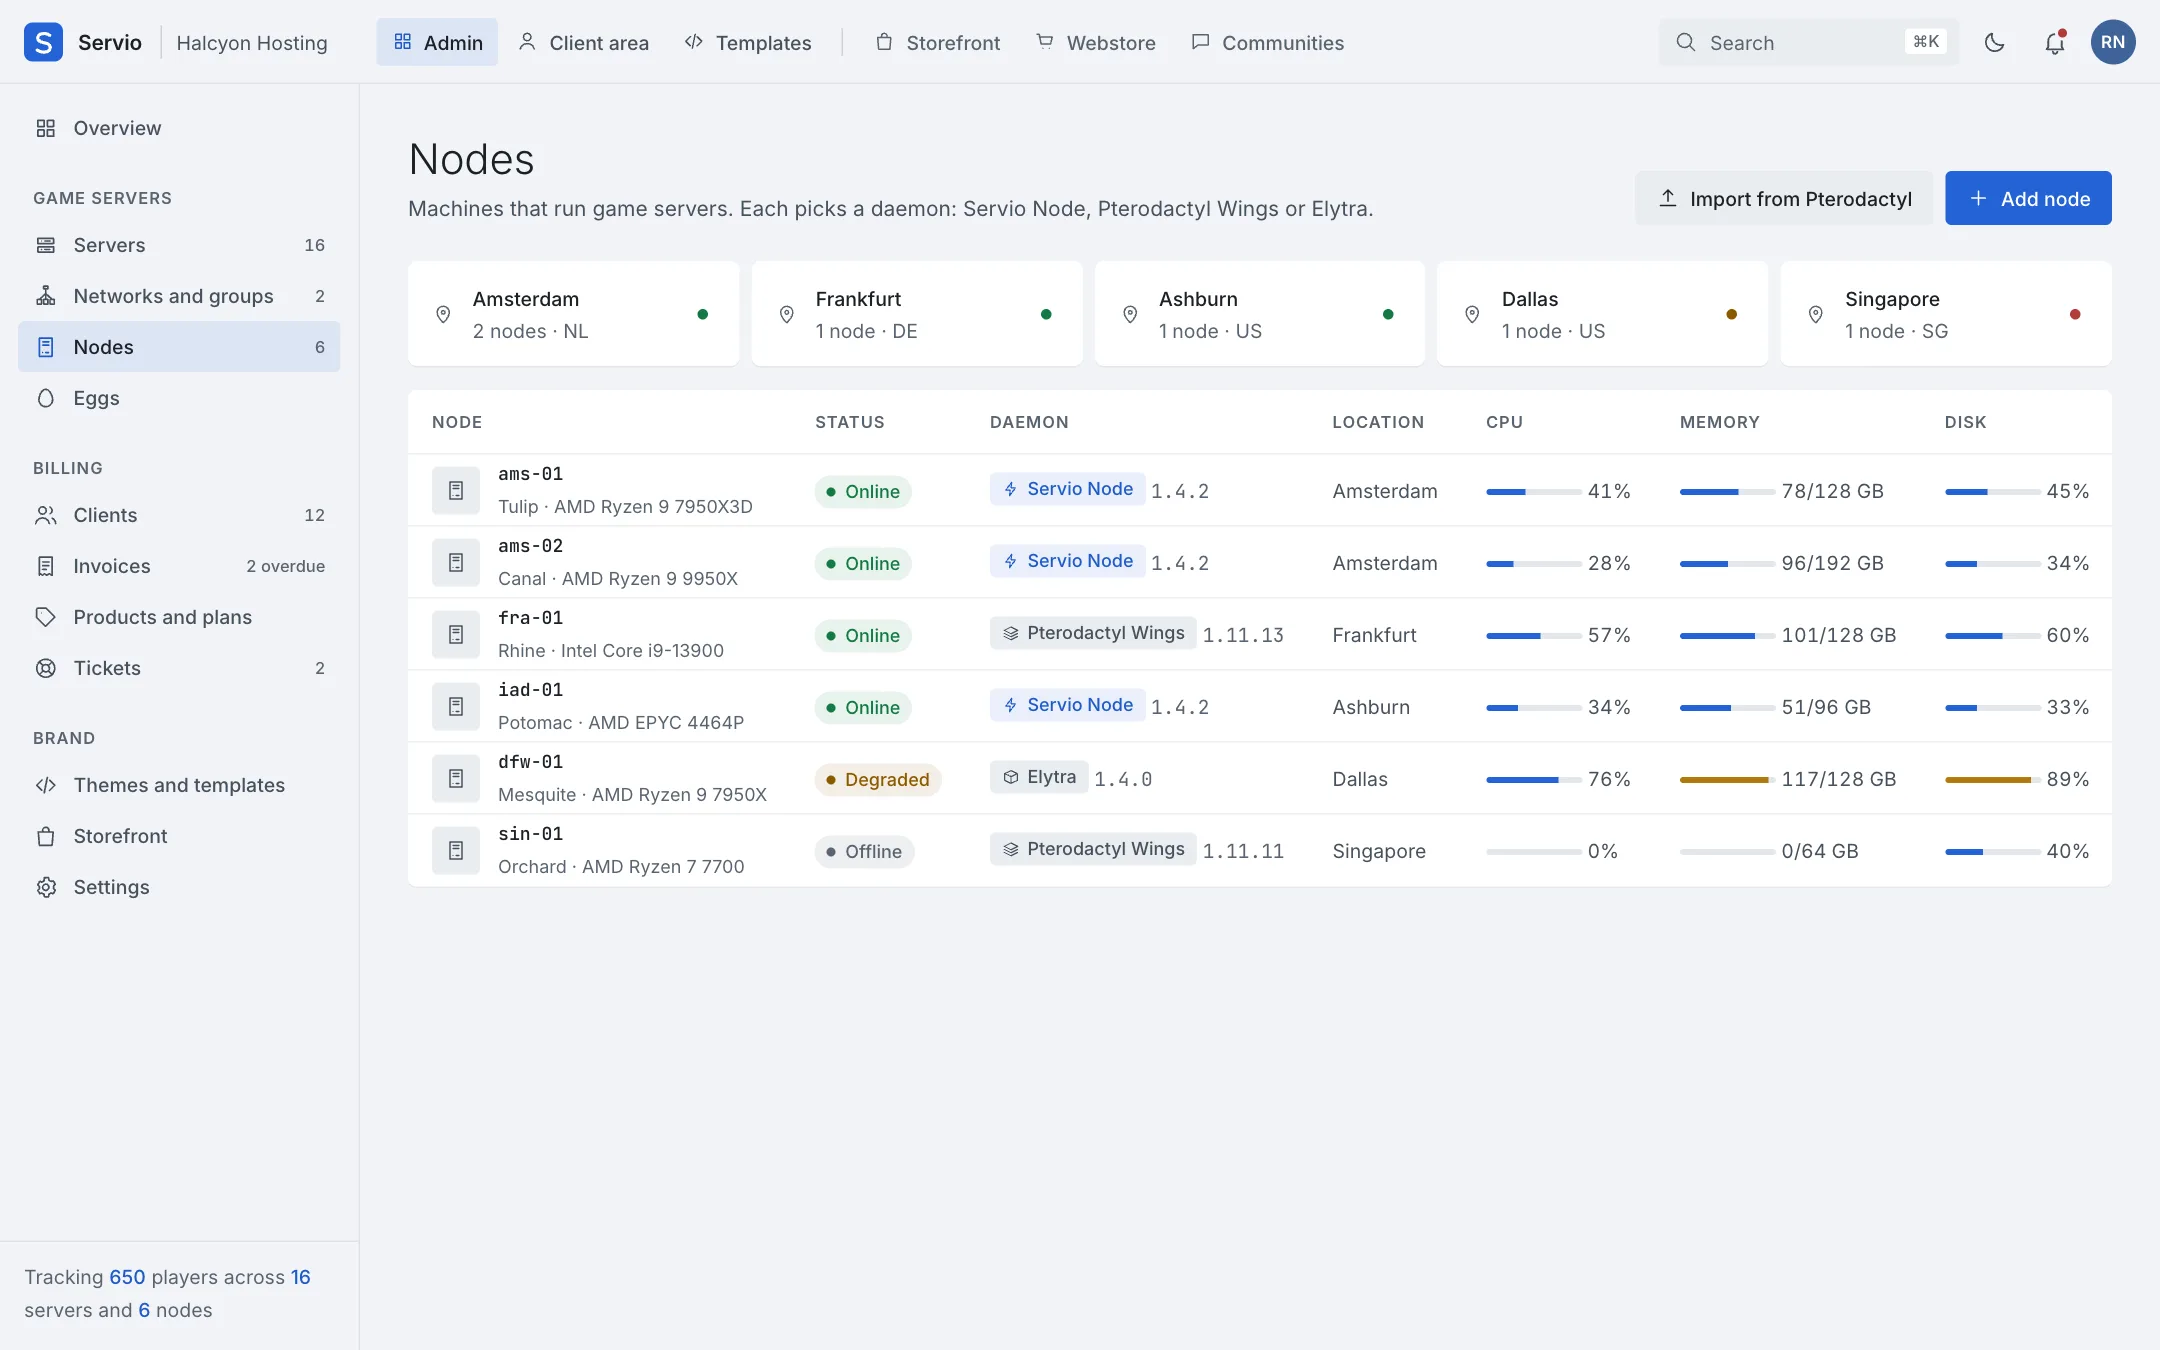This screenshot has width=2160, height=1350.
Task: Click the Singapore location pin icon
Action: click(x=1816, y=314)
